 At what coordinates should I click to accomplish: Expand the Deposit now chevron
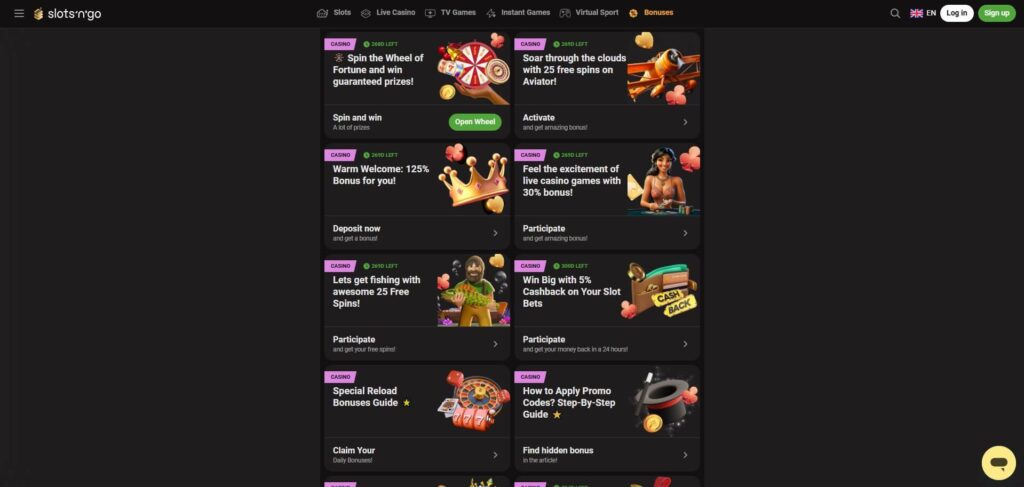495,233
